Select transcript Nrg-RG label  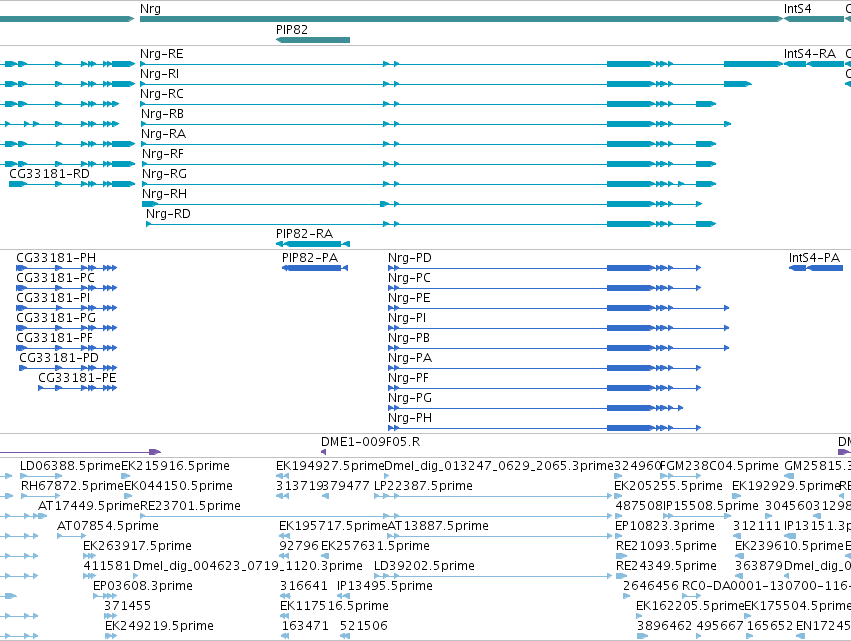coord(164,174)
